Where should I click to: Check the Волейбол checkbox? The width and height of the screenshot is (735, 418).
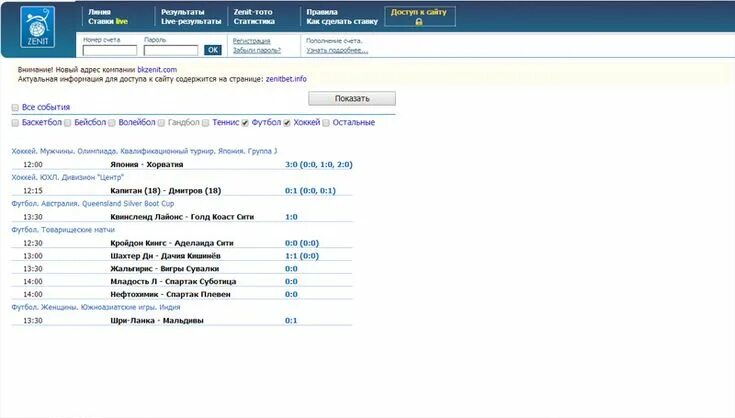pos(112,123)
